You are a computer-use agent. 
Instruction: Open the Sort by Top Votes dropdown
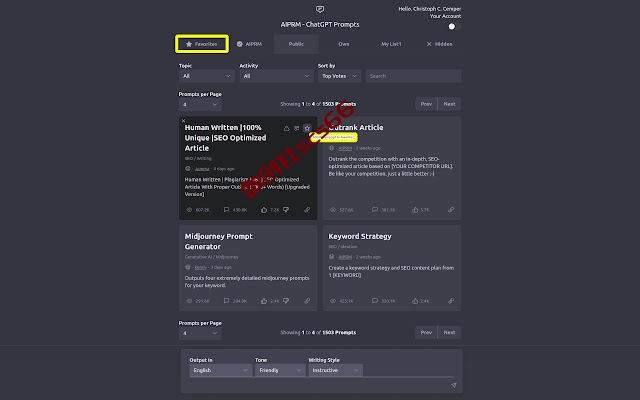pyautogui.click(x=340, y=76)
